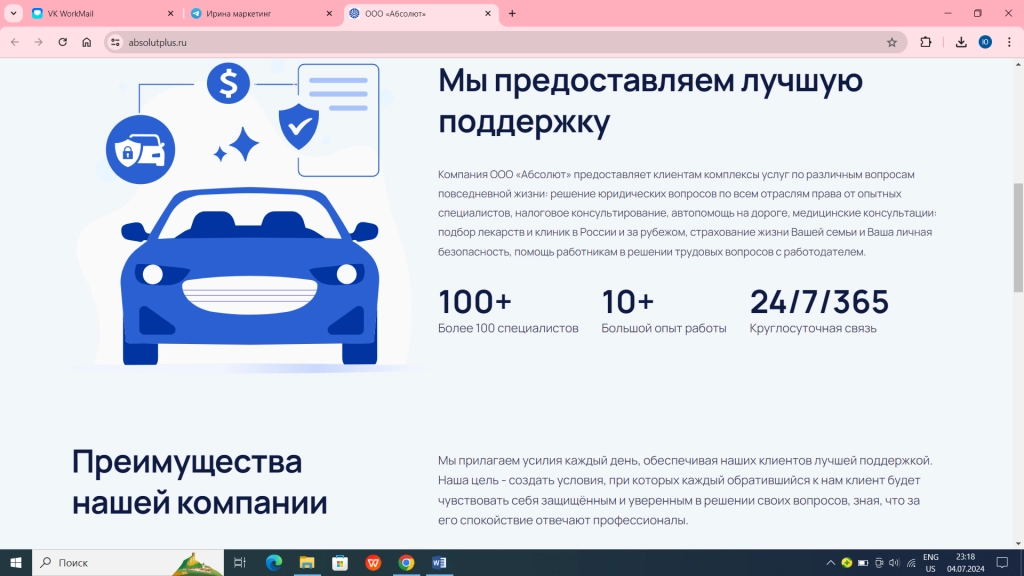
Task: Open Task View on the taskbar
Action: pyautogui.click(x=240, y=562)
